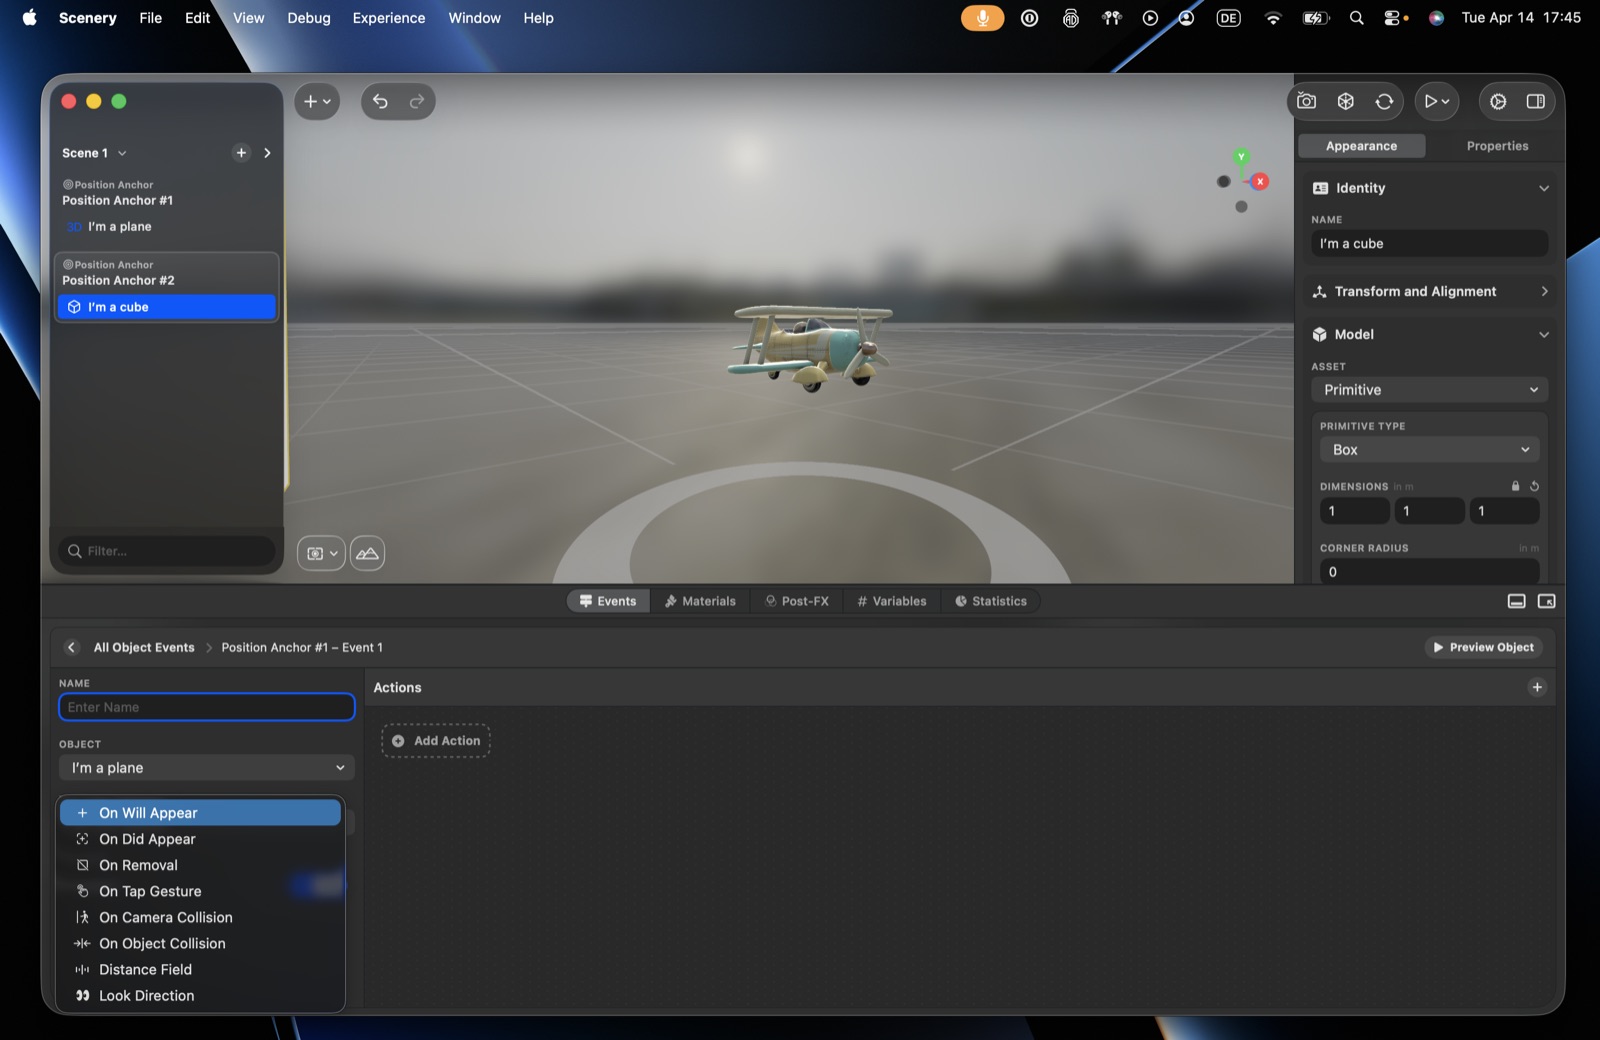Select I'm a cube in hierarchy
1600x1040 pixels.
pyautogui.click(x=166, y=307)
